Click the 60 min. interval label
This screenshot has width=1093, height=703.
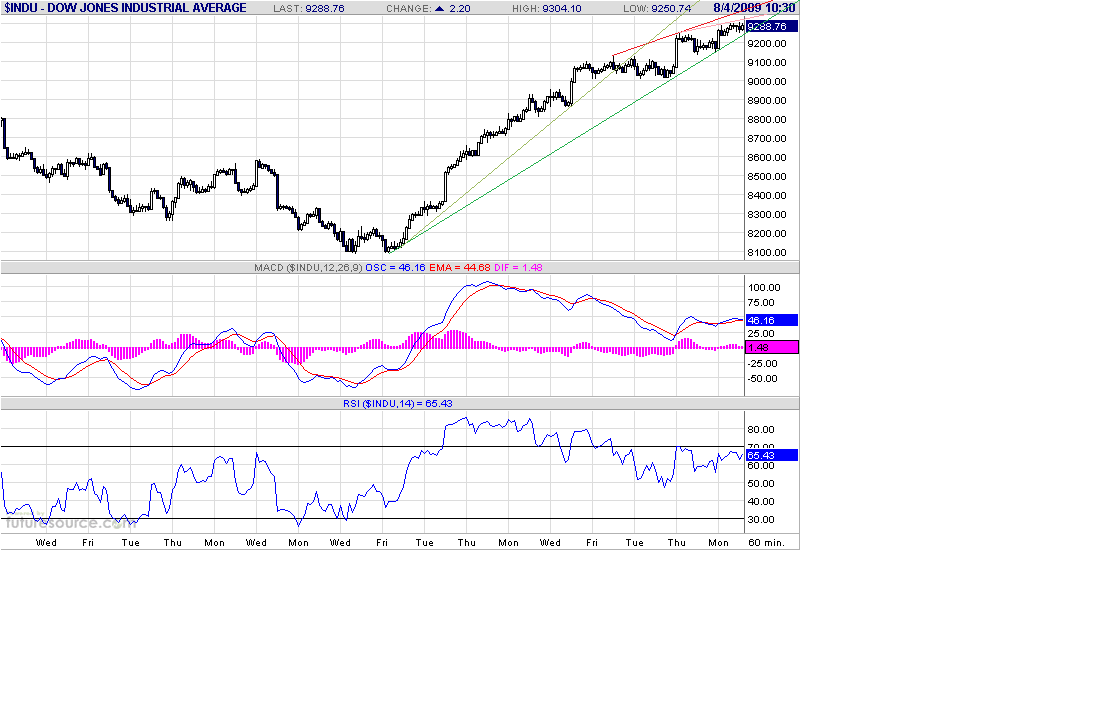766,543
